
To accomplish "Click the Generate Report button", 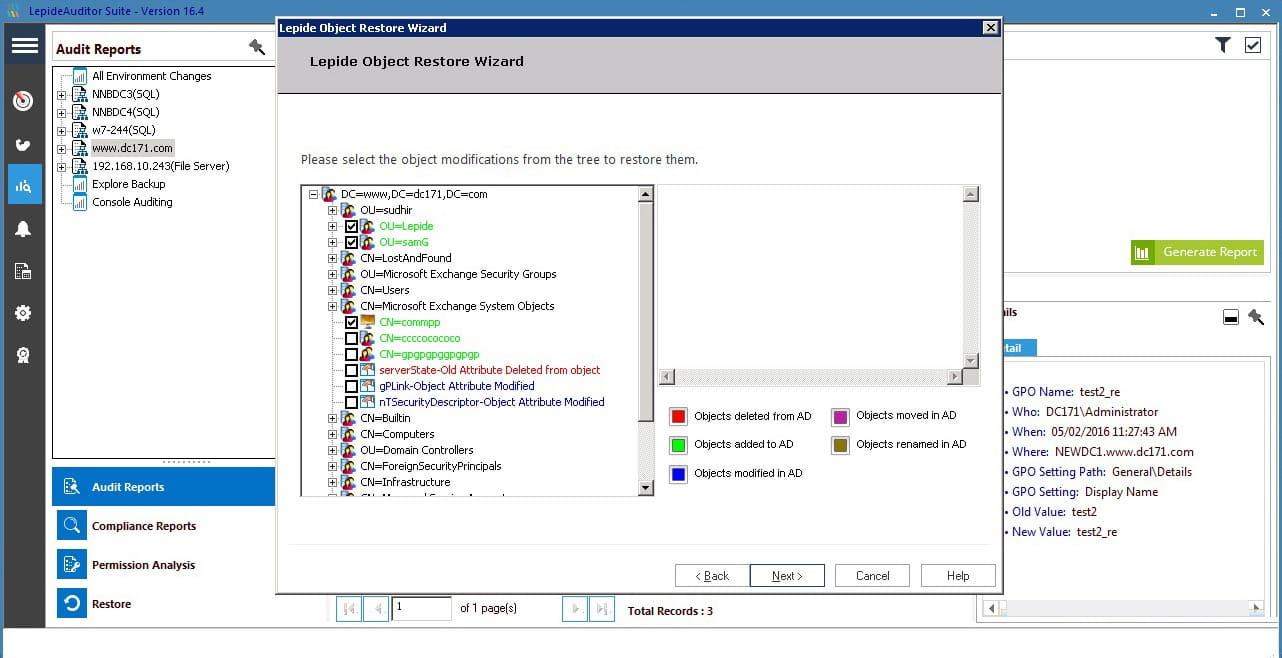I will (1197, 253).
